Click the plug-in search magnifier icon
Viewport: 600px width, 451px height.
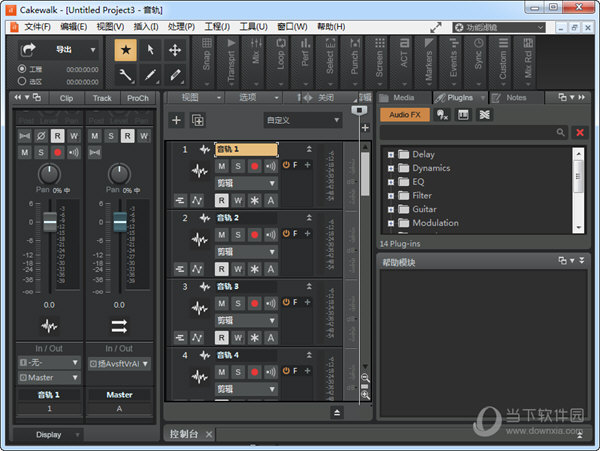click(x=560, y=133)
